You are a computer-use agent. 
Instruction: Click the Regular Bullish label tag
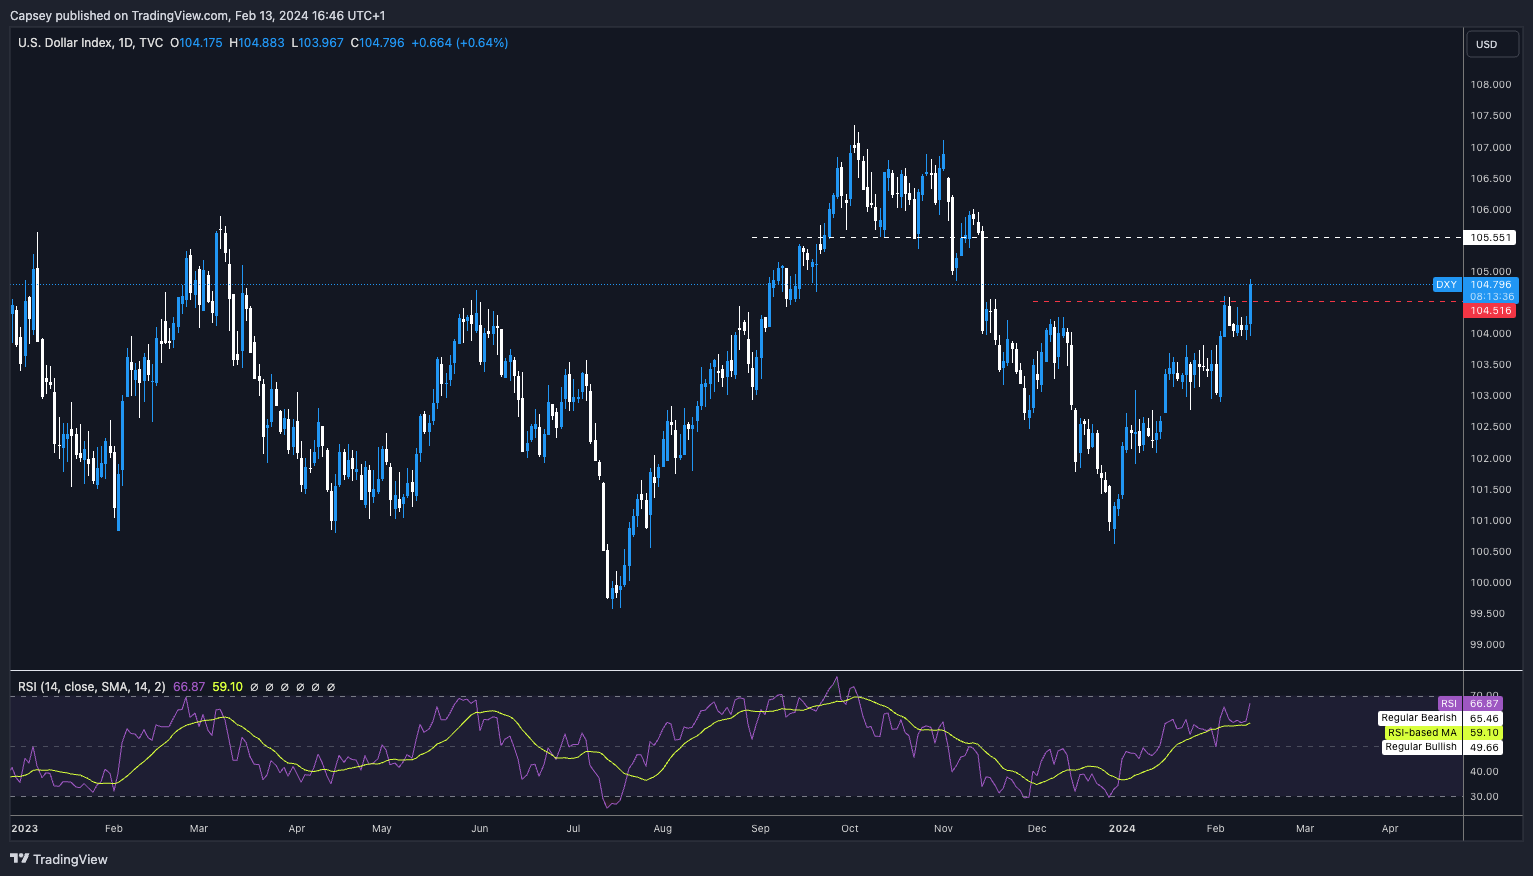[x=1420, y=747]
